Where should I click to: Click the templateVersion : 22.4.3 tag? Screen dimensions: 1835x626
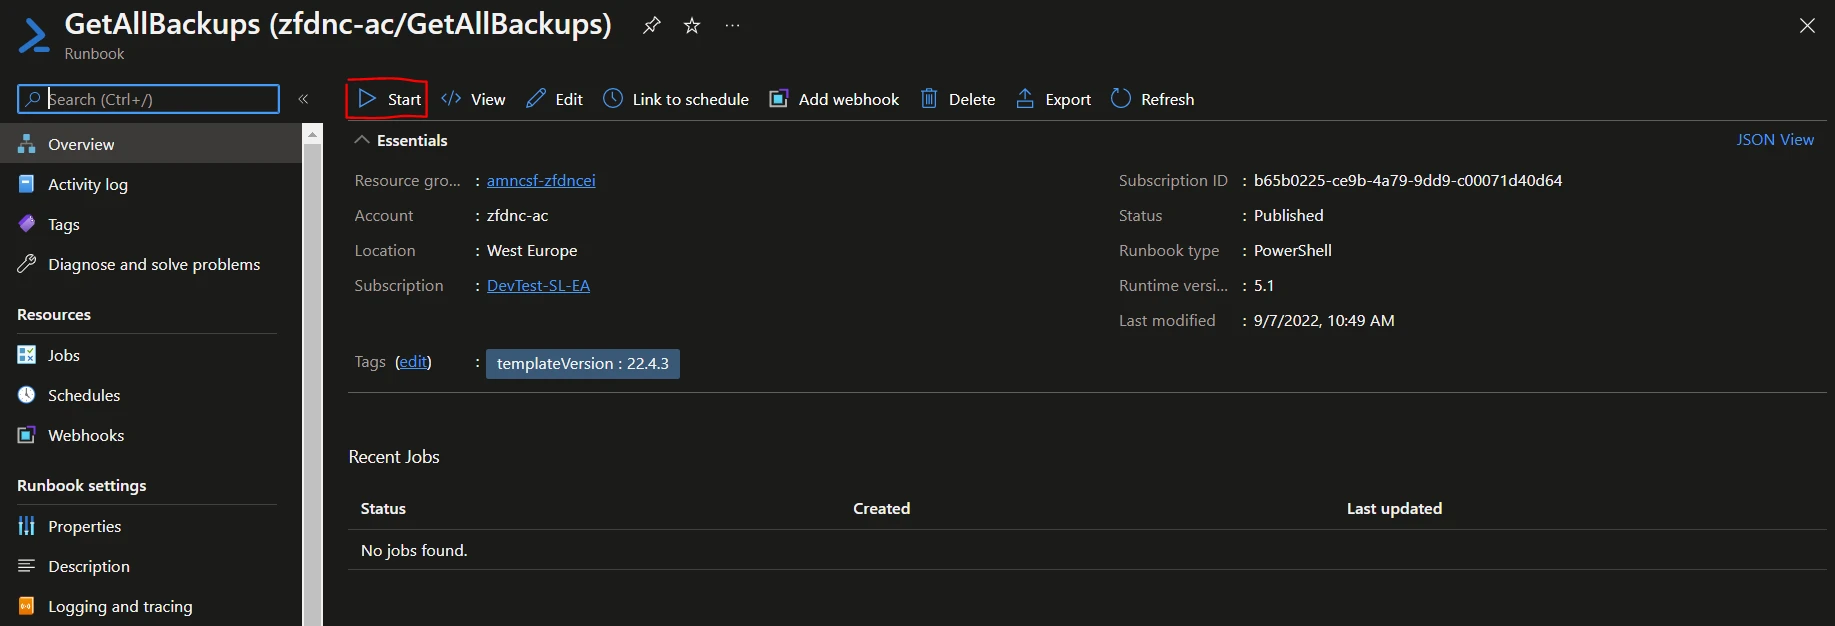coord(583,364)
